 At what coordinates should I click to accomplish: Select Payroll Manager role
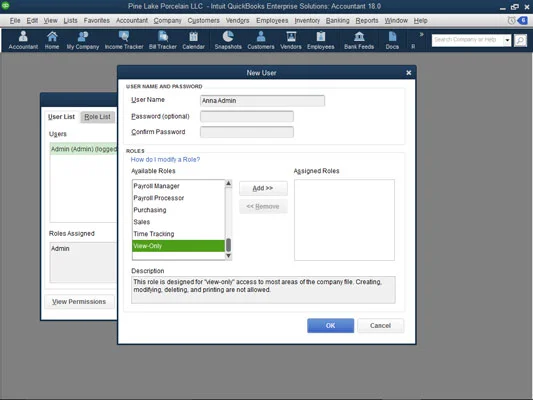tap(178, 186)
